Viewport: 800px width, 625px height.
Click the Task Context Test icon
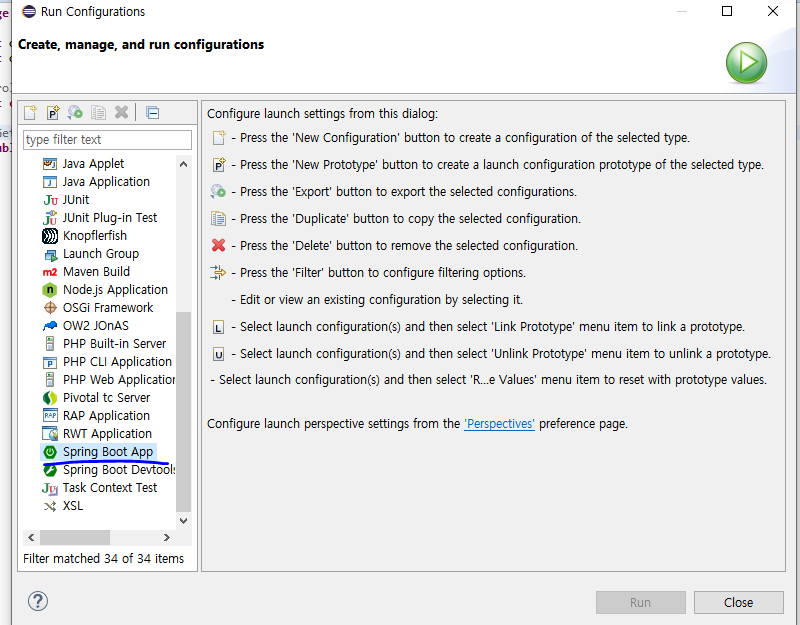pos(49,488)
